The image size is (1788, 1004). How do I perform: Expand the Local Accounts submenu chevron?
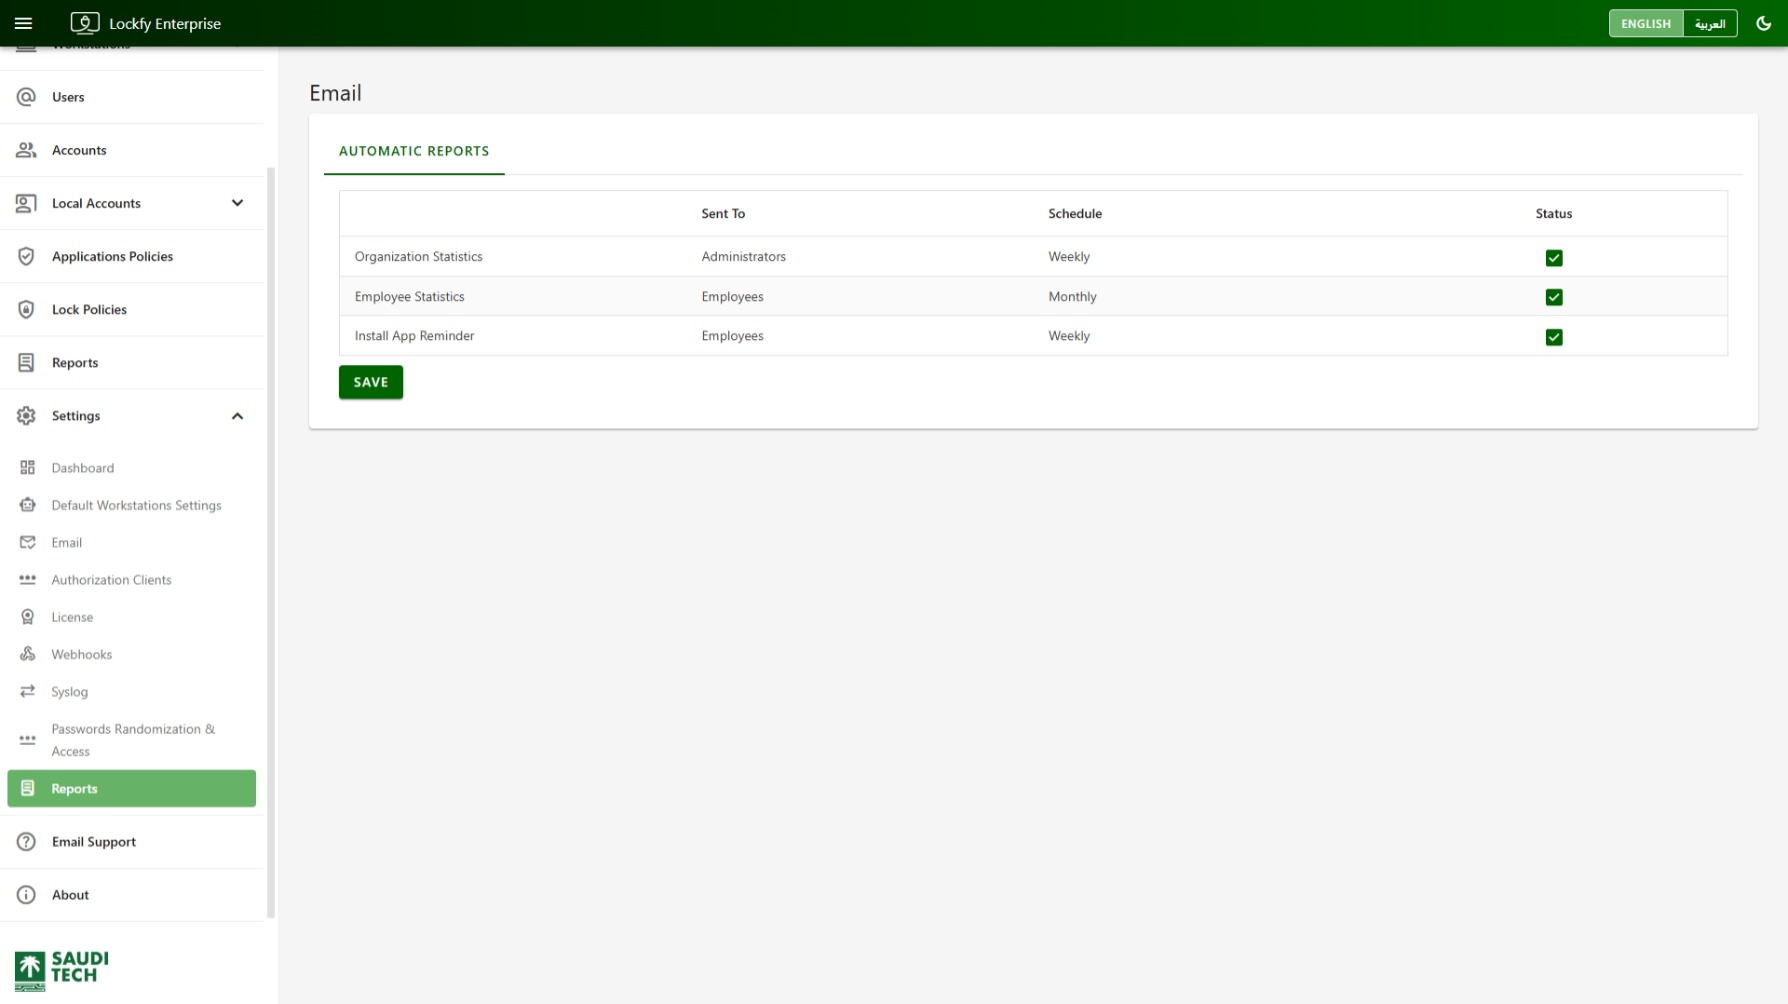pos(238,203)
